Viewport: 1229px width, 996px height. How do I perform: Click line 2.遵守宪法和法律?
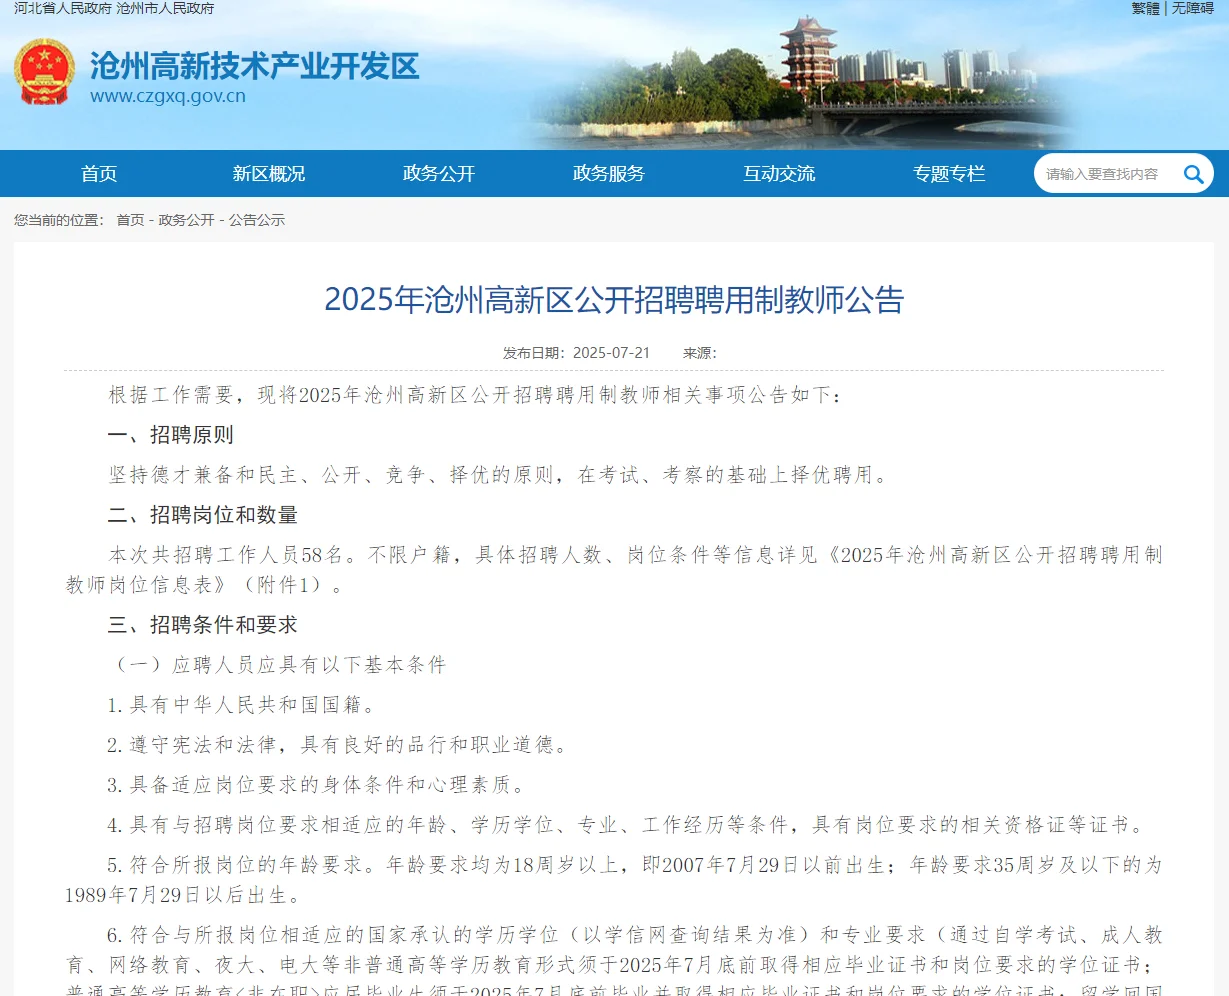click(x=339, y=745)
